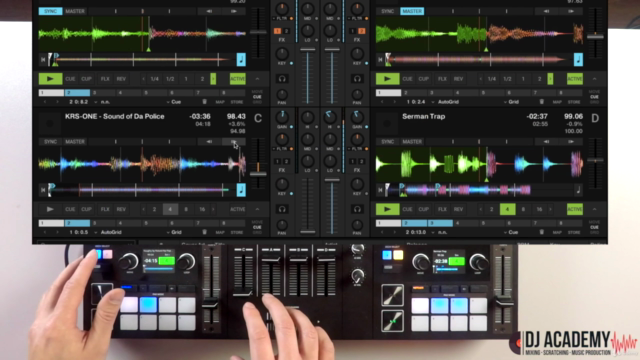Enable SYNC on Deck C
Screen dimensions: 640x360
(50, 142)
